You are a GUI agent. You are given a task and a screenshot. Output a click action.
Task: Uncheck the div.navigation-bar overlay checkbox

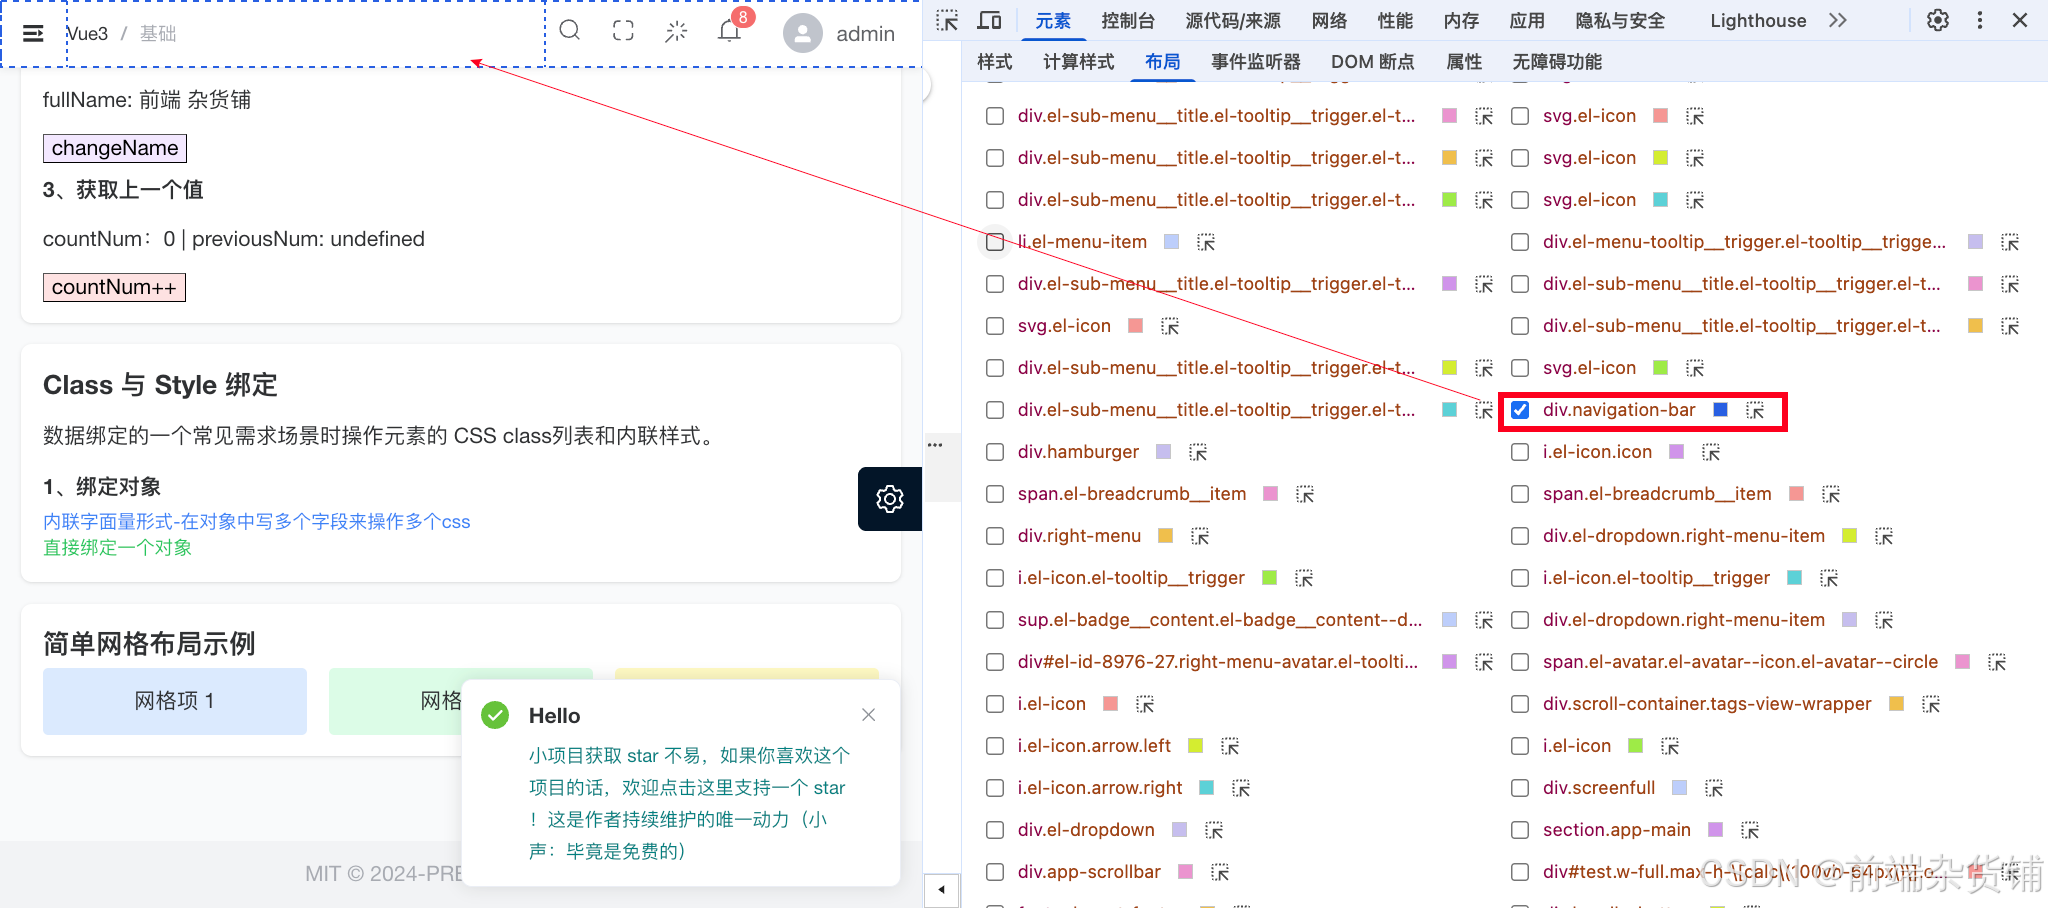pyautogui.click(x=1520, y=410)
